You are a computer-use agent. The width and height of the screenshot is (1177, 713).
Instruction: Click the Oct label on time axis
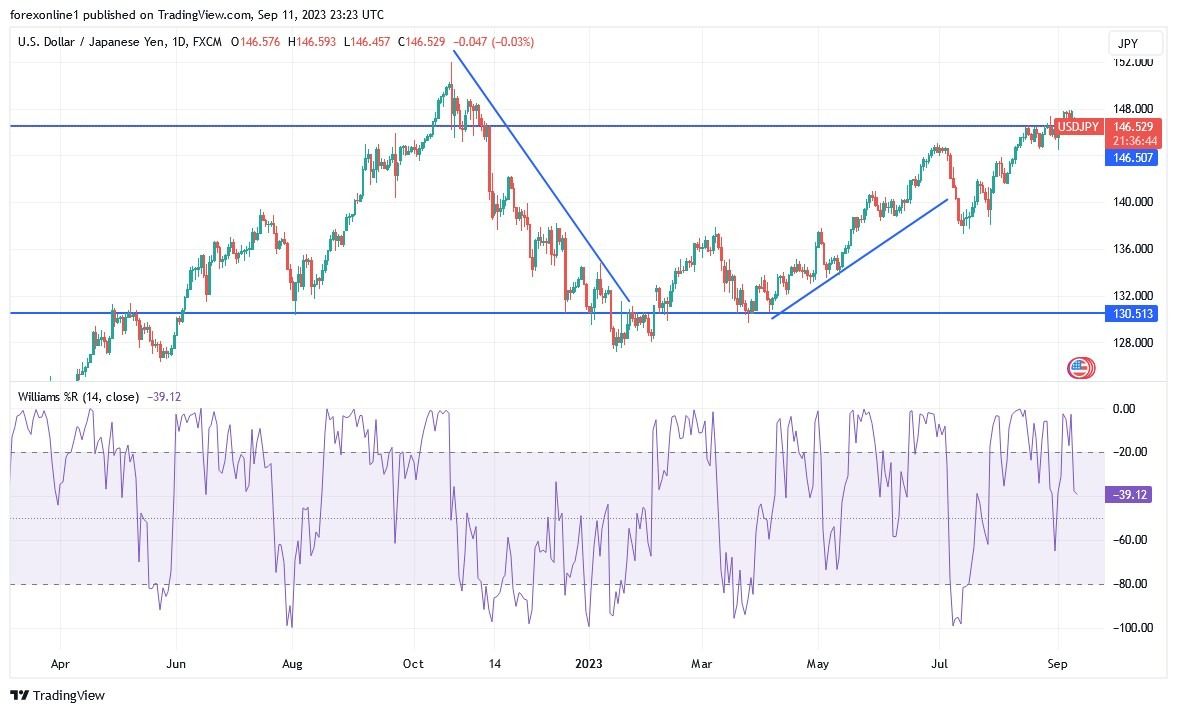(x=413, y=664)
